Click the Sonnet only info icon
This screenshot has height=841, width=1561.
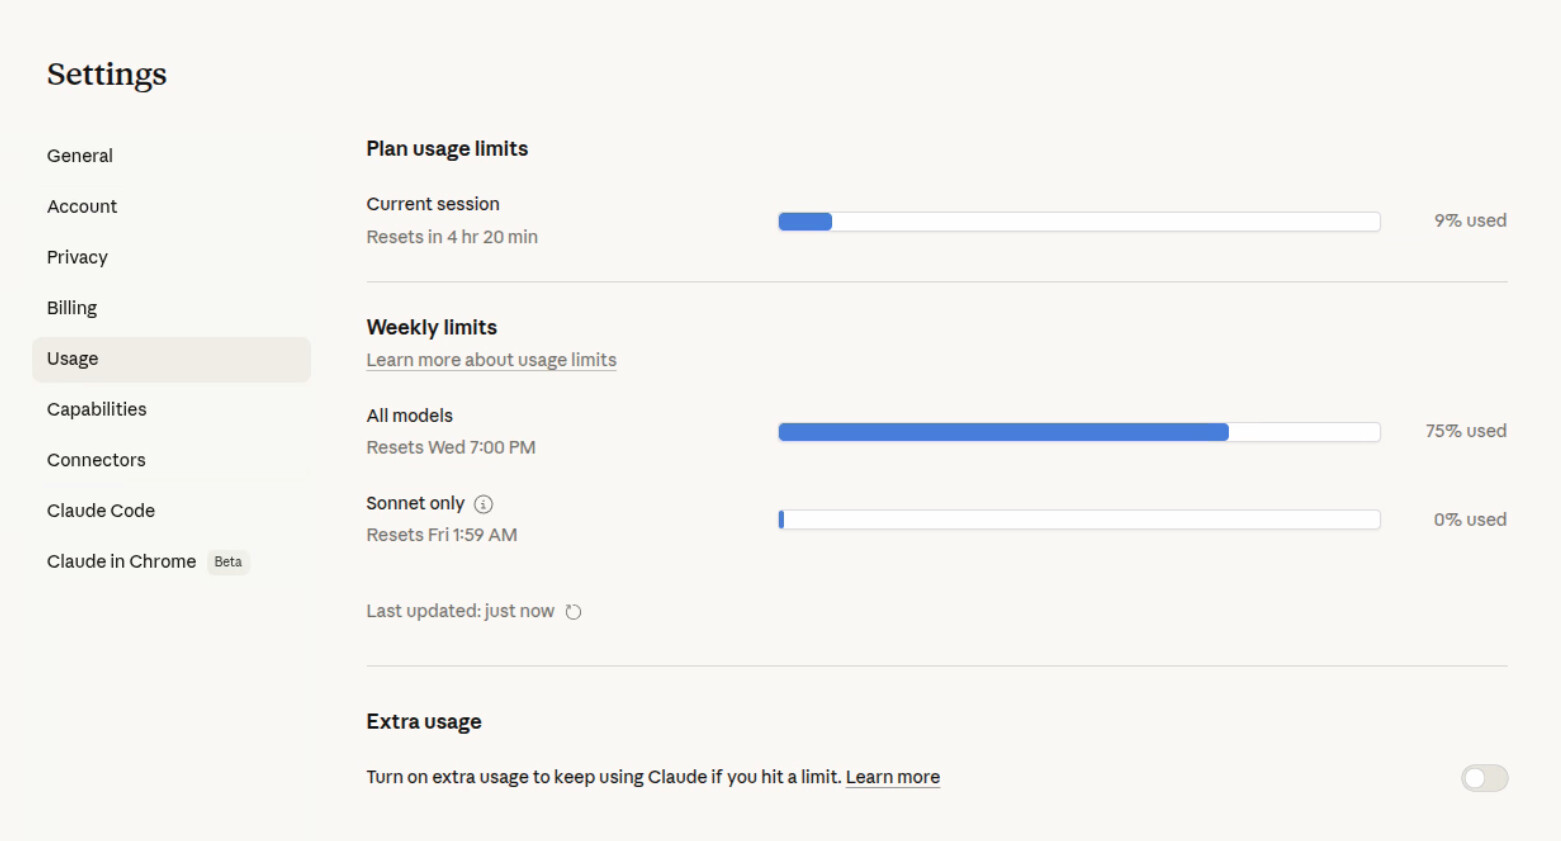tap(483, 504)
